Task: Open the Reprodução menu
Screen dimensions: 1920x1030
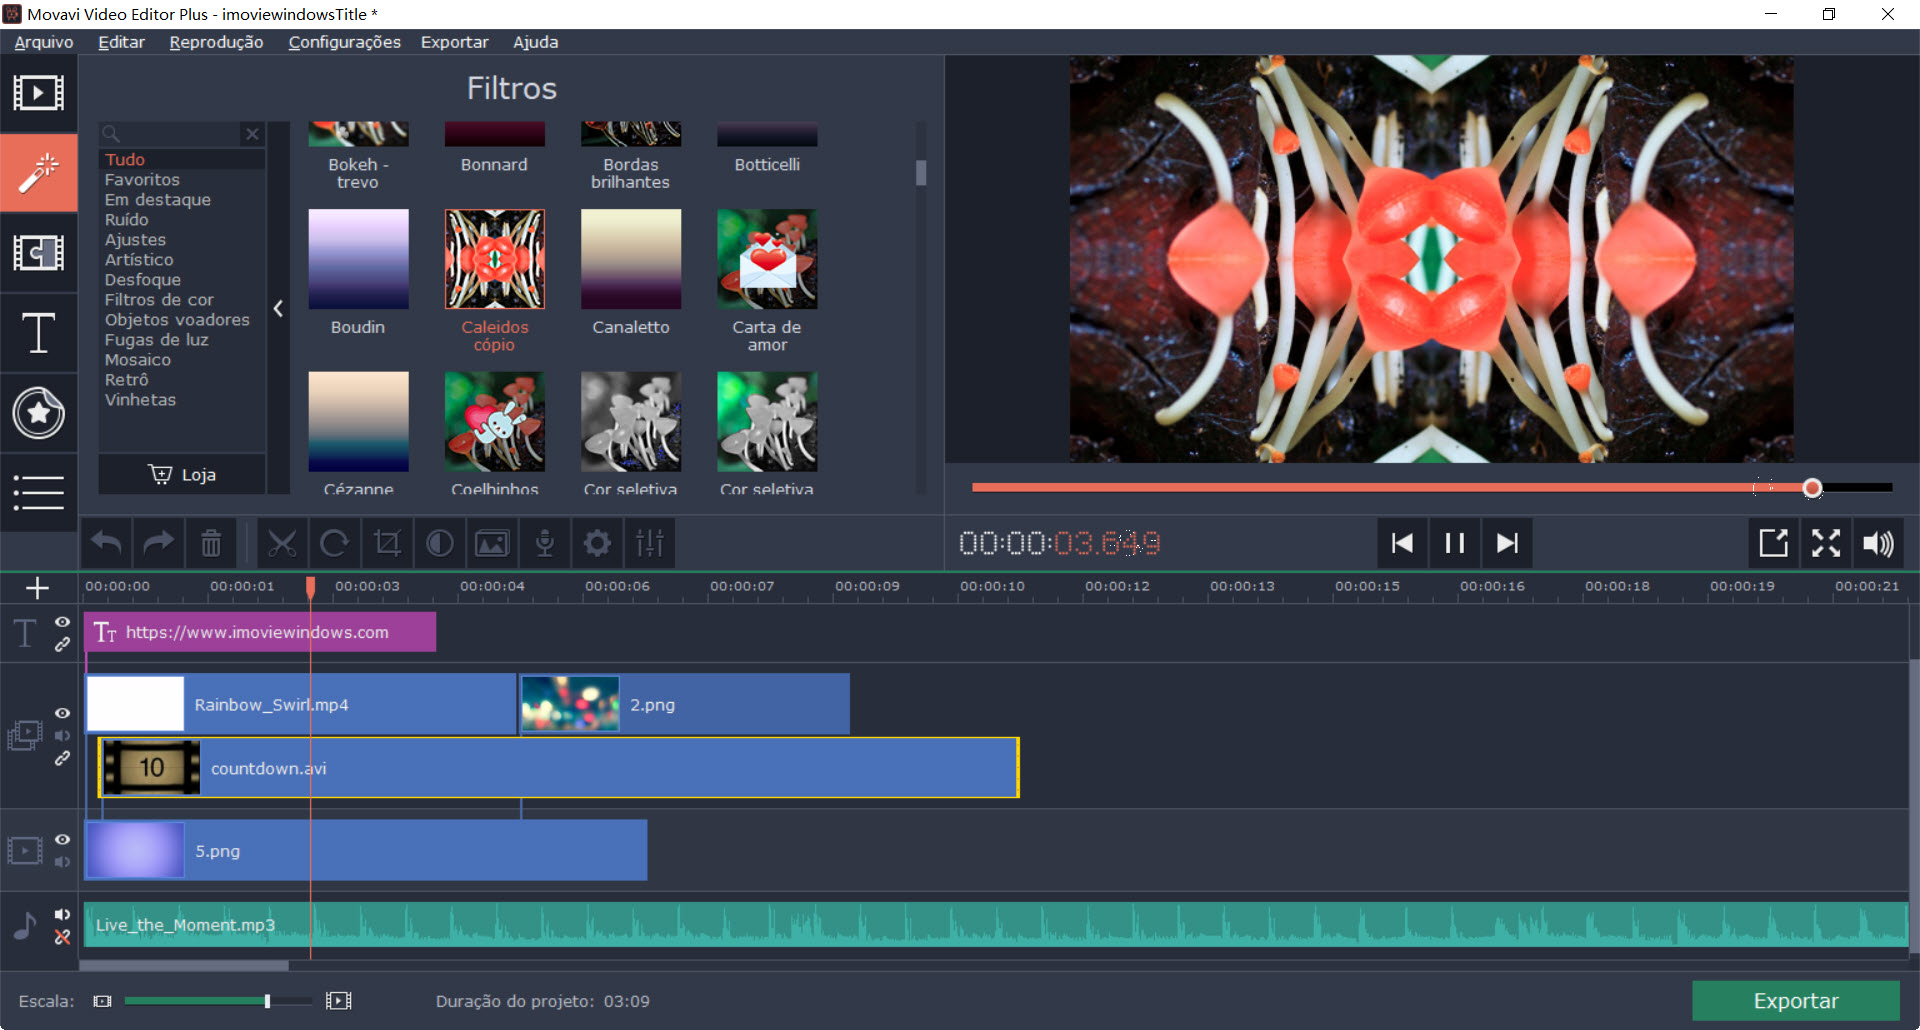Action: pos(216,42)
